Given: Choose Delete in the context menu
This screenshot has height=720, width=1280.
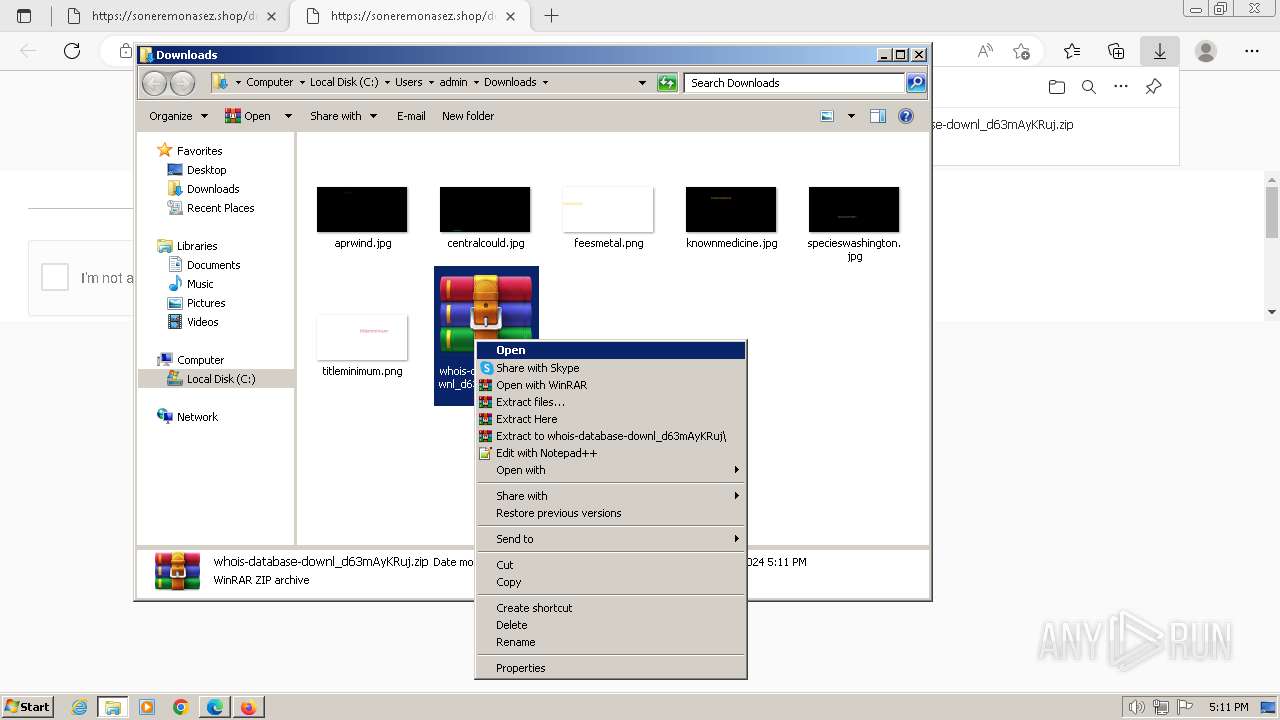Looking at the screenshot, I should (x=610, y=625).
